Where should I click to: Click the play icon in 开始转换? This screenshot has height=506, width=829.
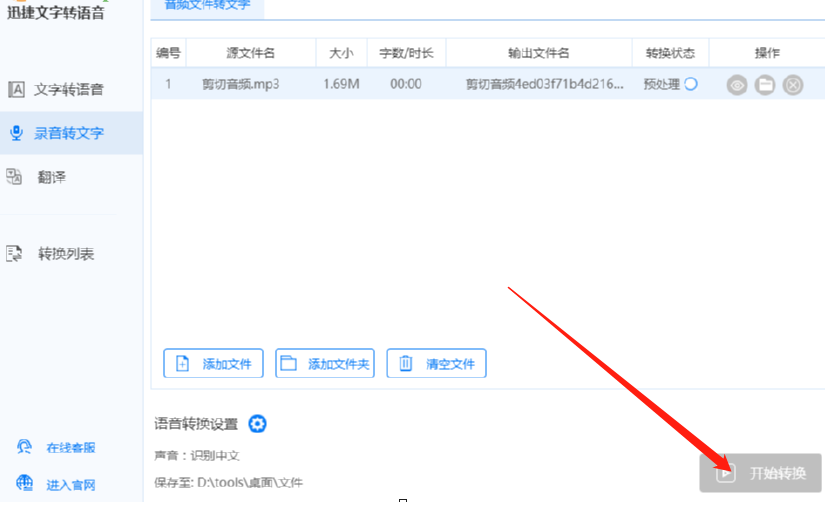tap(726, 473)
